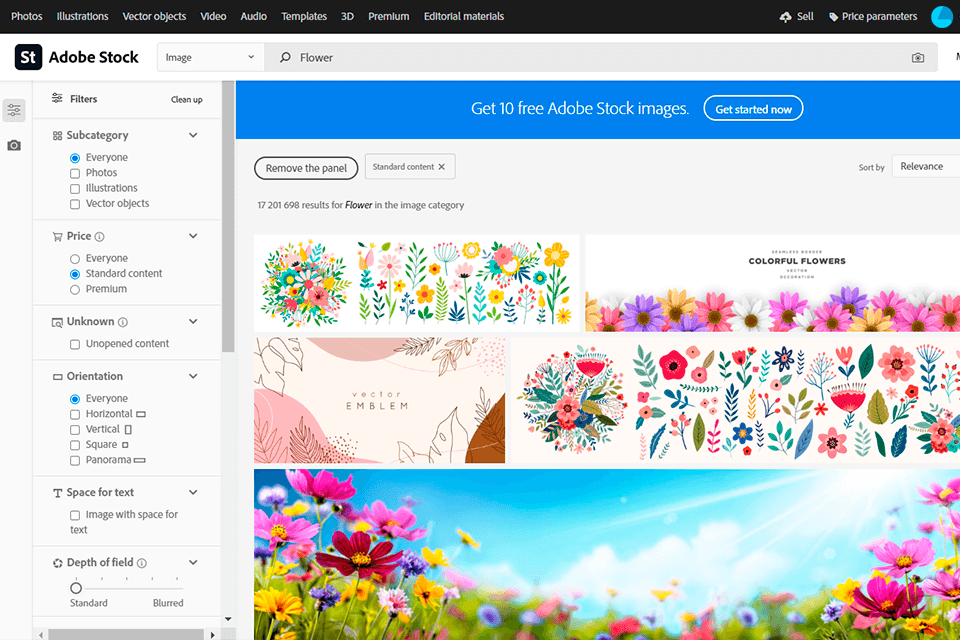Click the Clean up link in Filters

pyautogui.click(x=186, y=99)
